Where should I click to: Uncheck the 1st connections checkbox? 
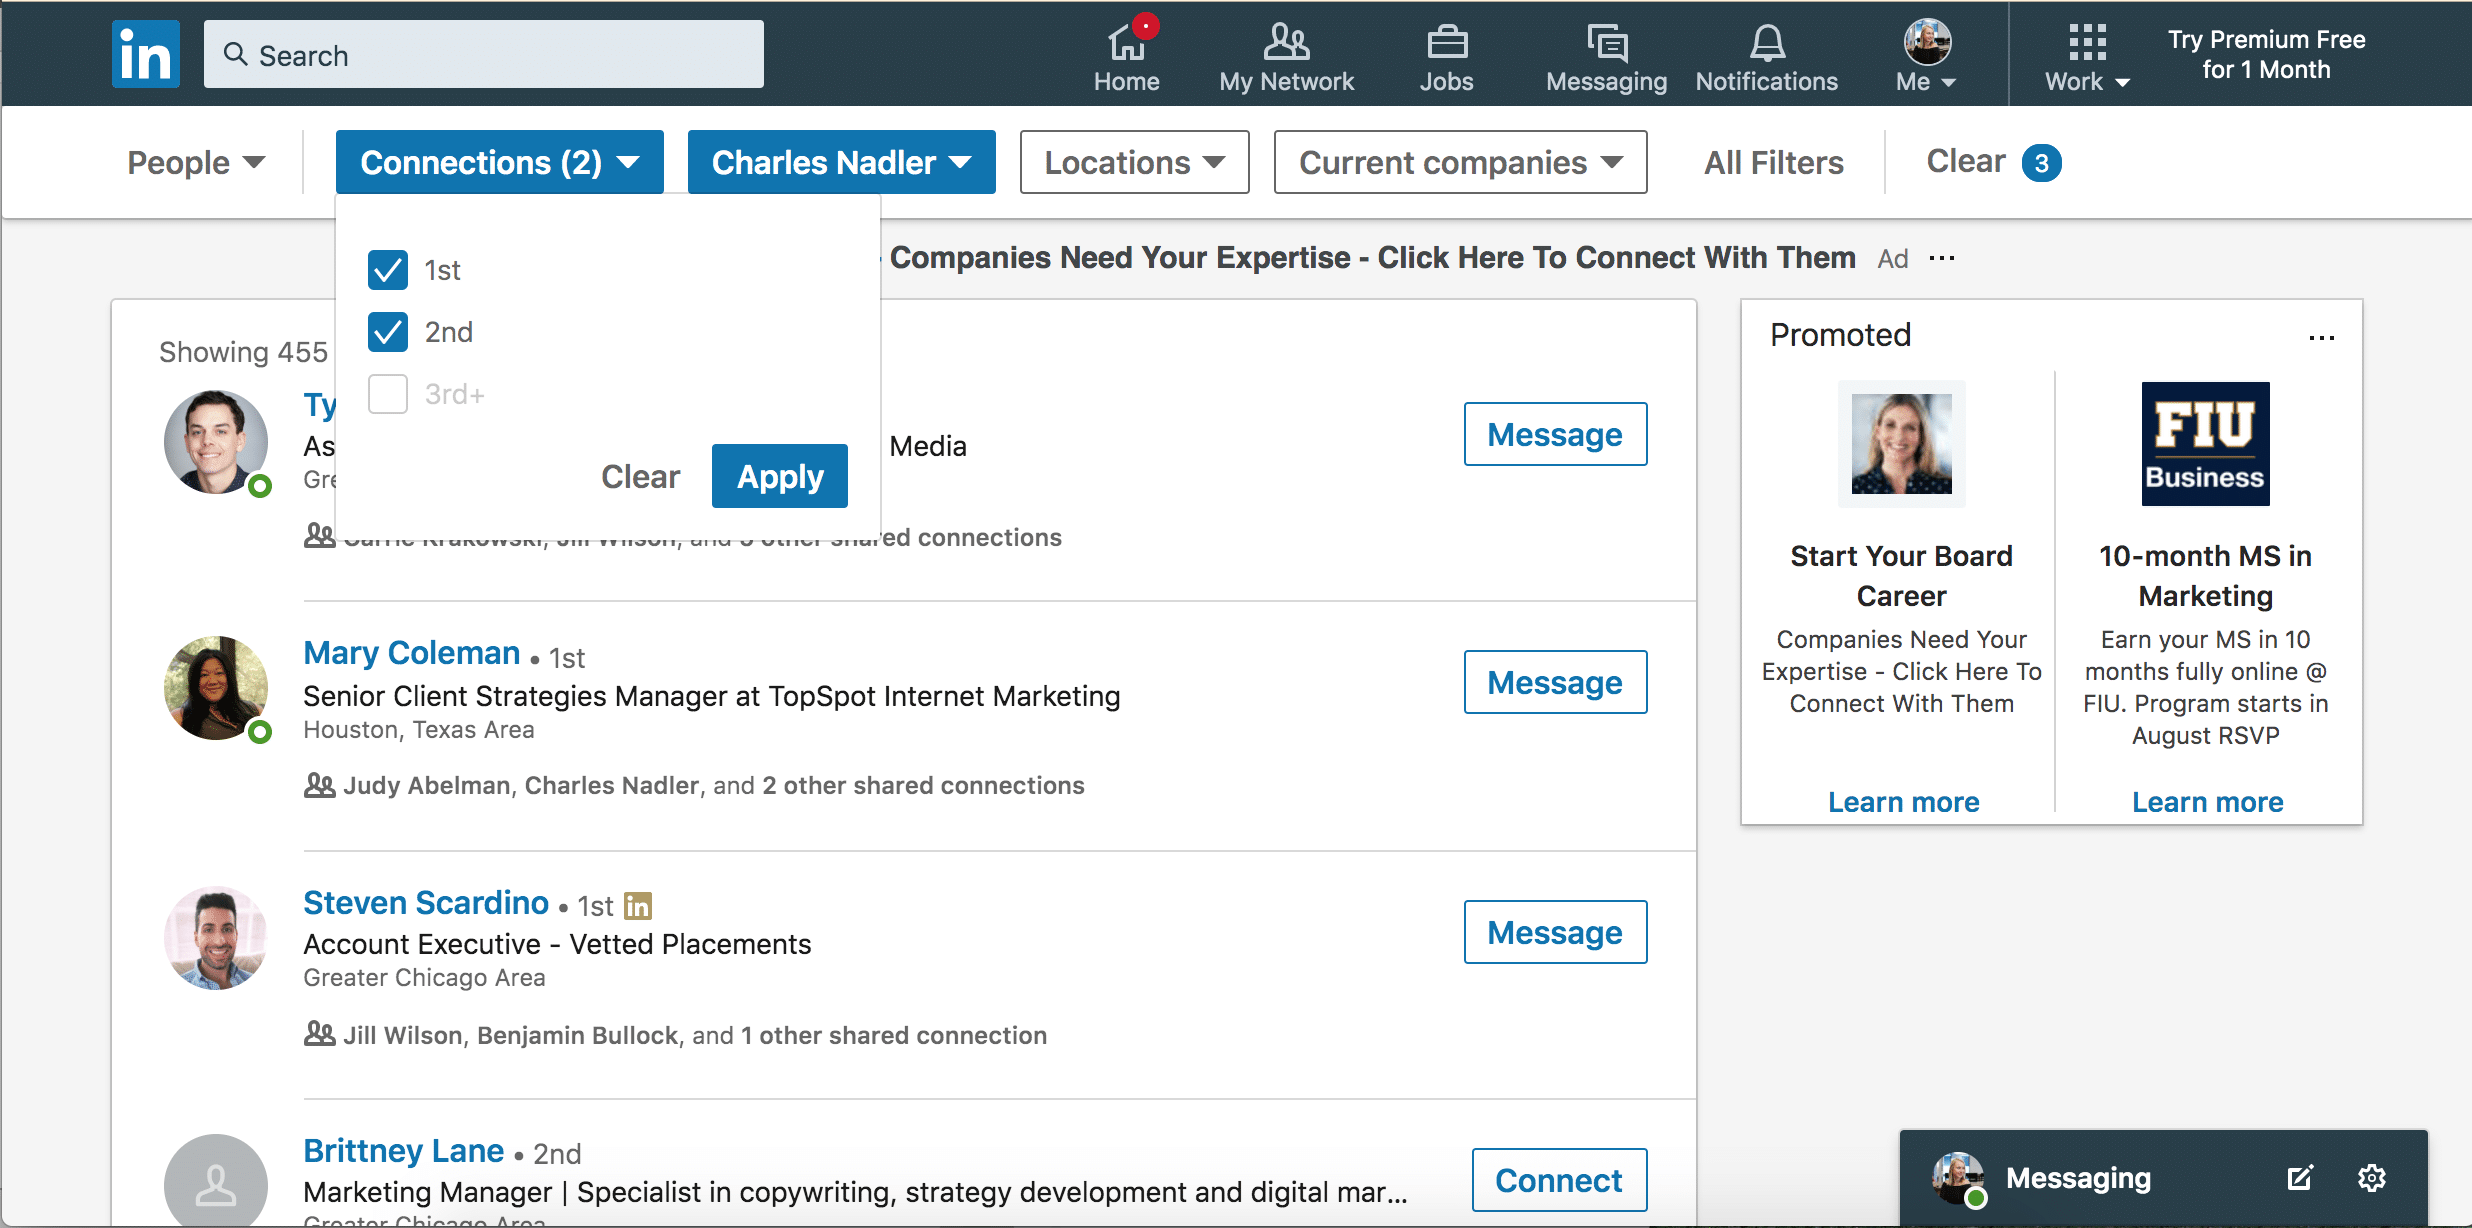(x=388, y=270)
